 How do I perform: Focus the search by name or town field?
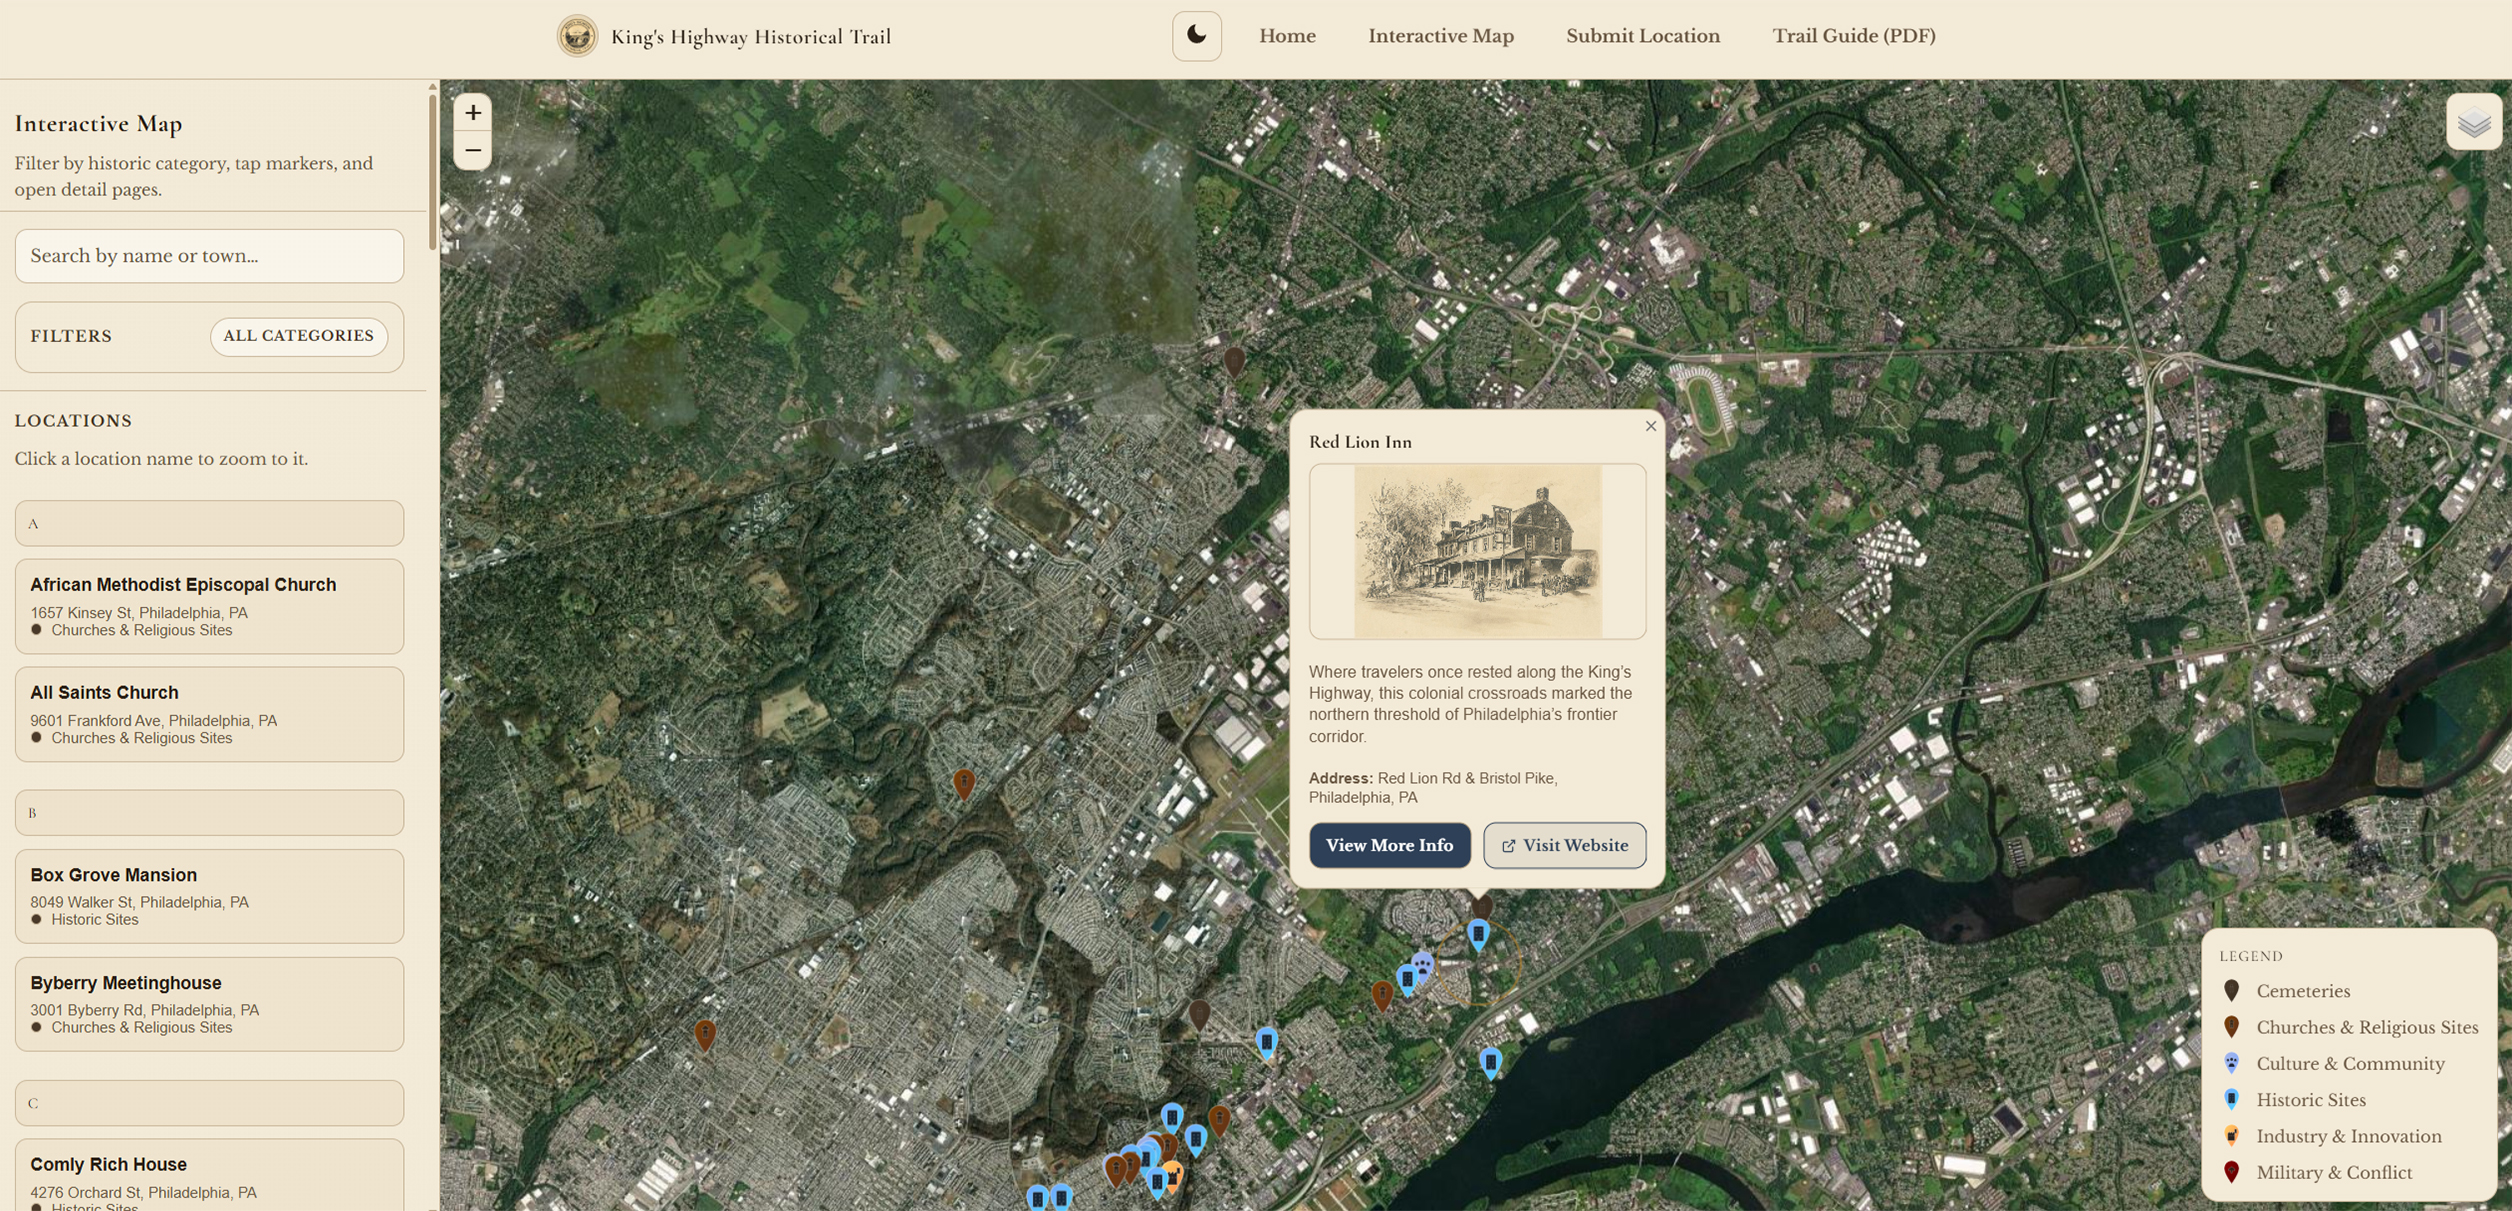coord(209,256)
